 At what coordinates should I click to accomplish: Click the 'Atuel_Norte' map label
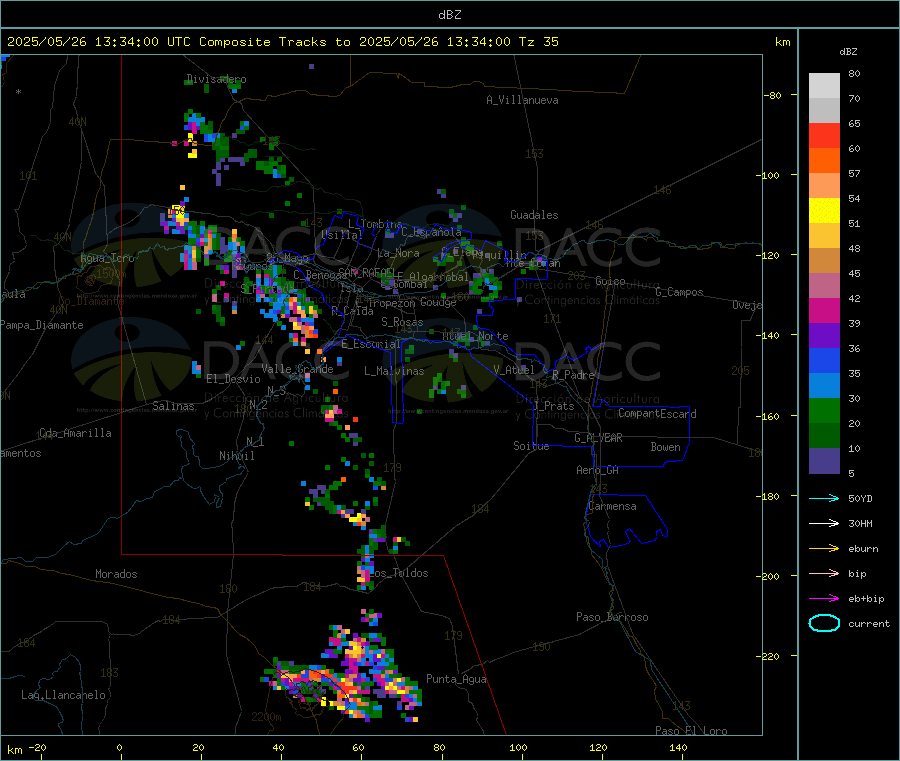pos(475,336)
